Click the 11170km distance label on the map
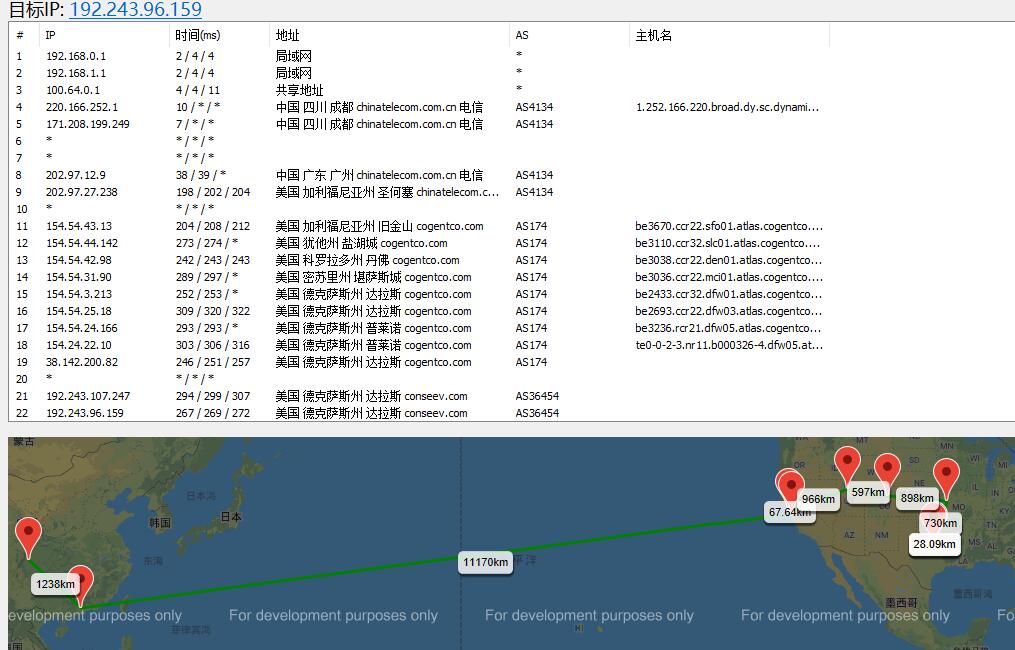 (485, 562)
